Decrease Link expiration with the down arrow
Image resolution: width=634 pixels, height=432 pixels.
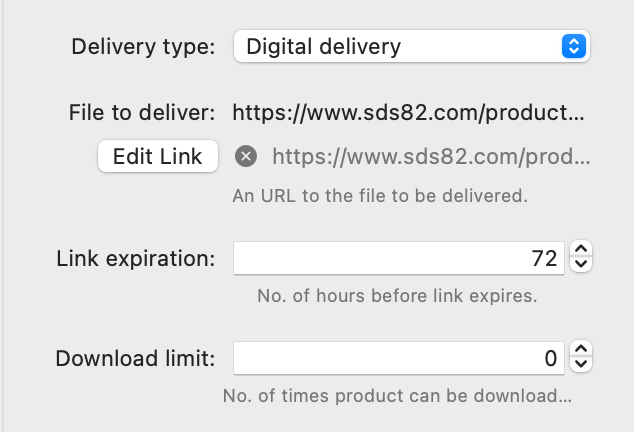pos(582,265)
